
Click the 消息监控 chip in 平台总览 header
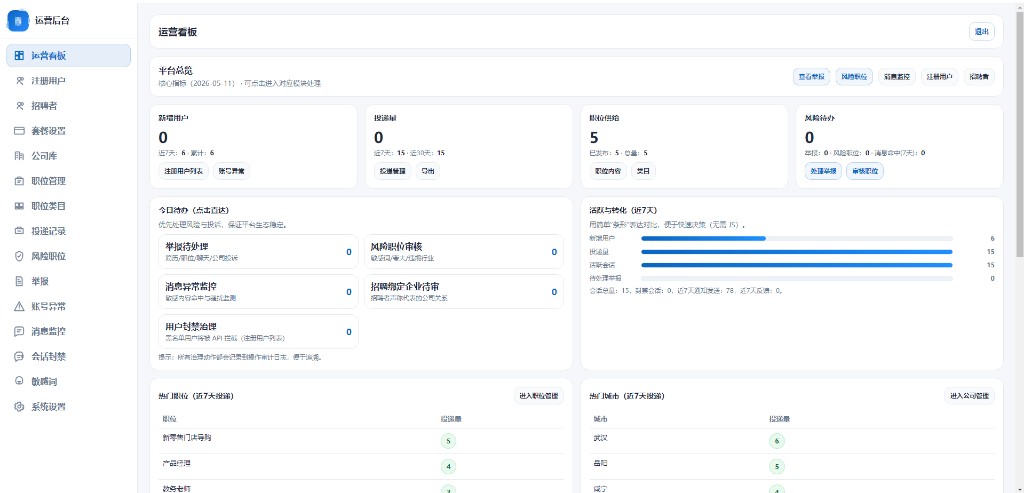[897, 76]
